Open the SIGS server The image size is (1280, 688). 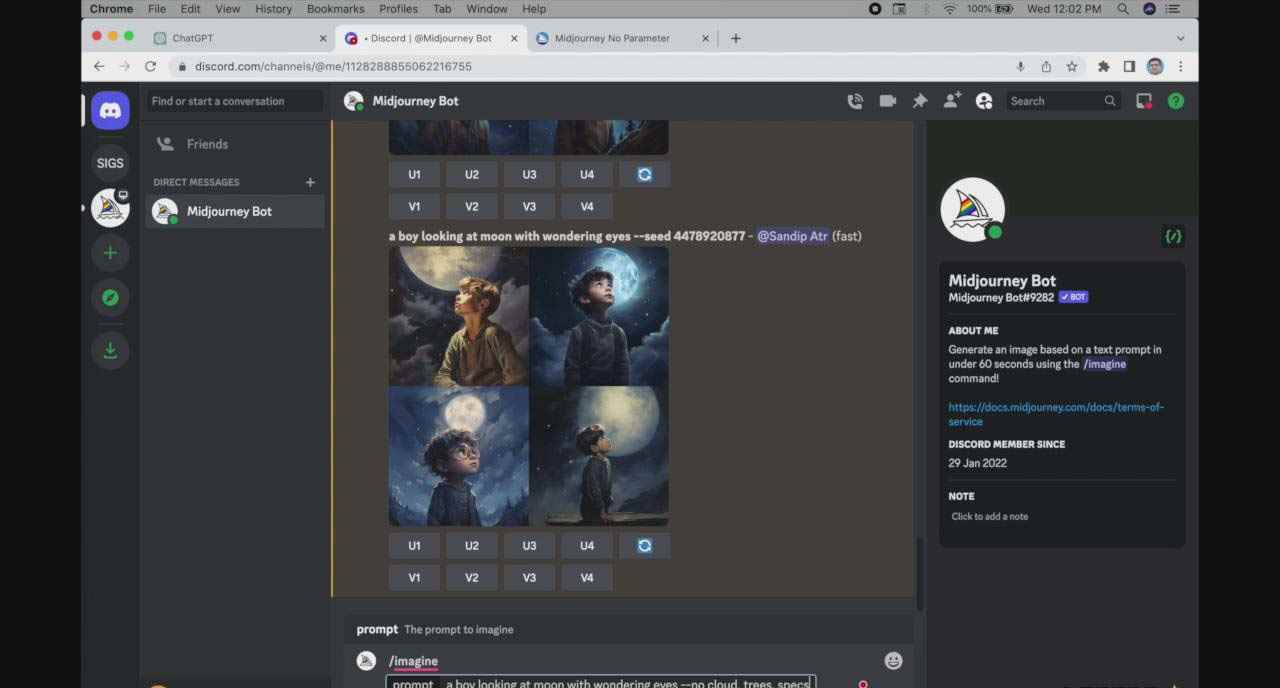(110, 163)
